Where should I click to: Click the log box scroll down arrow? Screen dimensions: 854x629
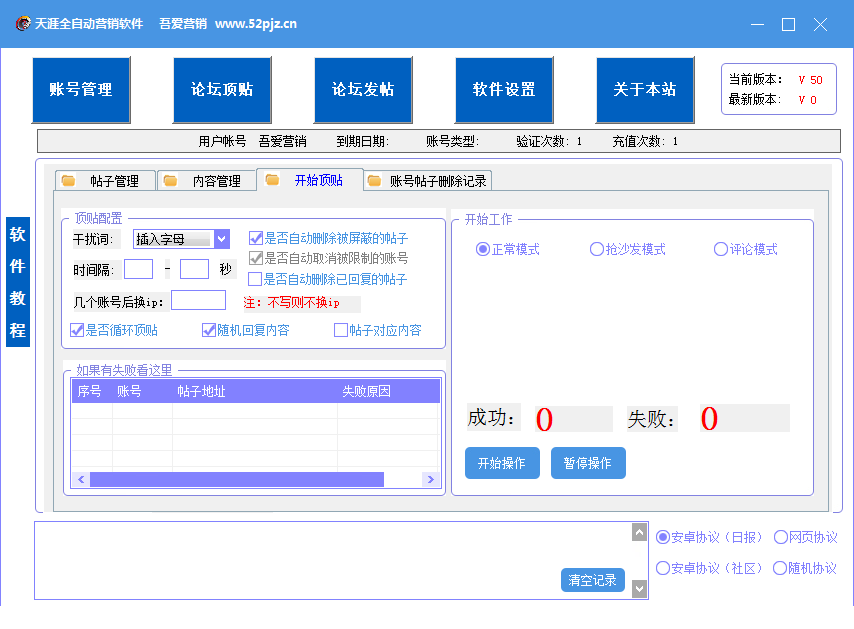pos(639,589)
